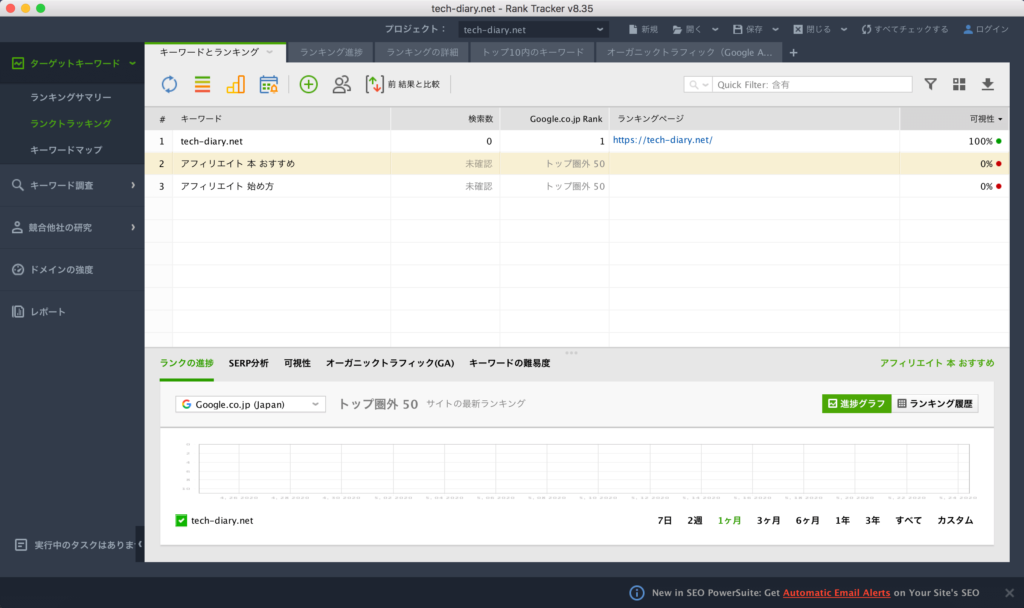The width and height of the screenshot is (1024, 608).
Task: Click the calendar schedule toolbar icon
Action: tap(268, 84)
